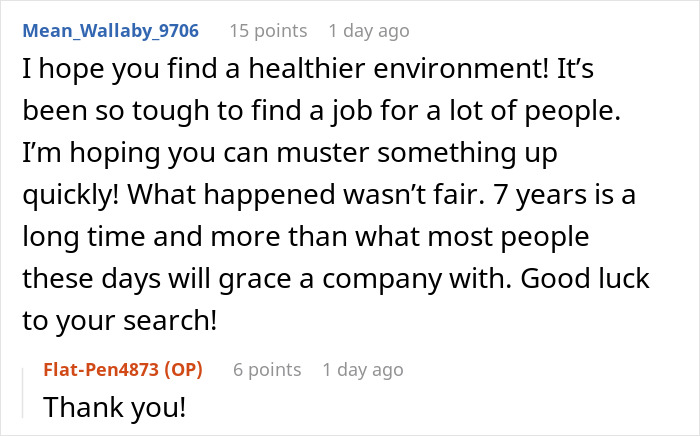Image resolution: width=700 pixels, height=436 pixels.
Task: Click the '(OP)' tag beside Flat-Pen4873
Action: tap(184, 369)
